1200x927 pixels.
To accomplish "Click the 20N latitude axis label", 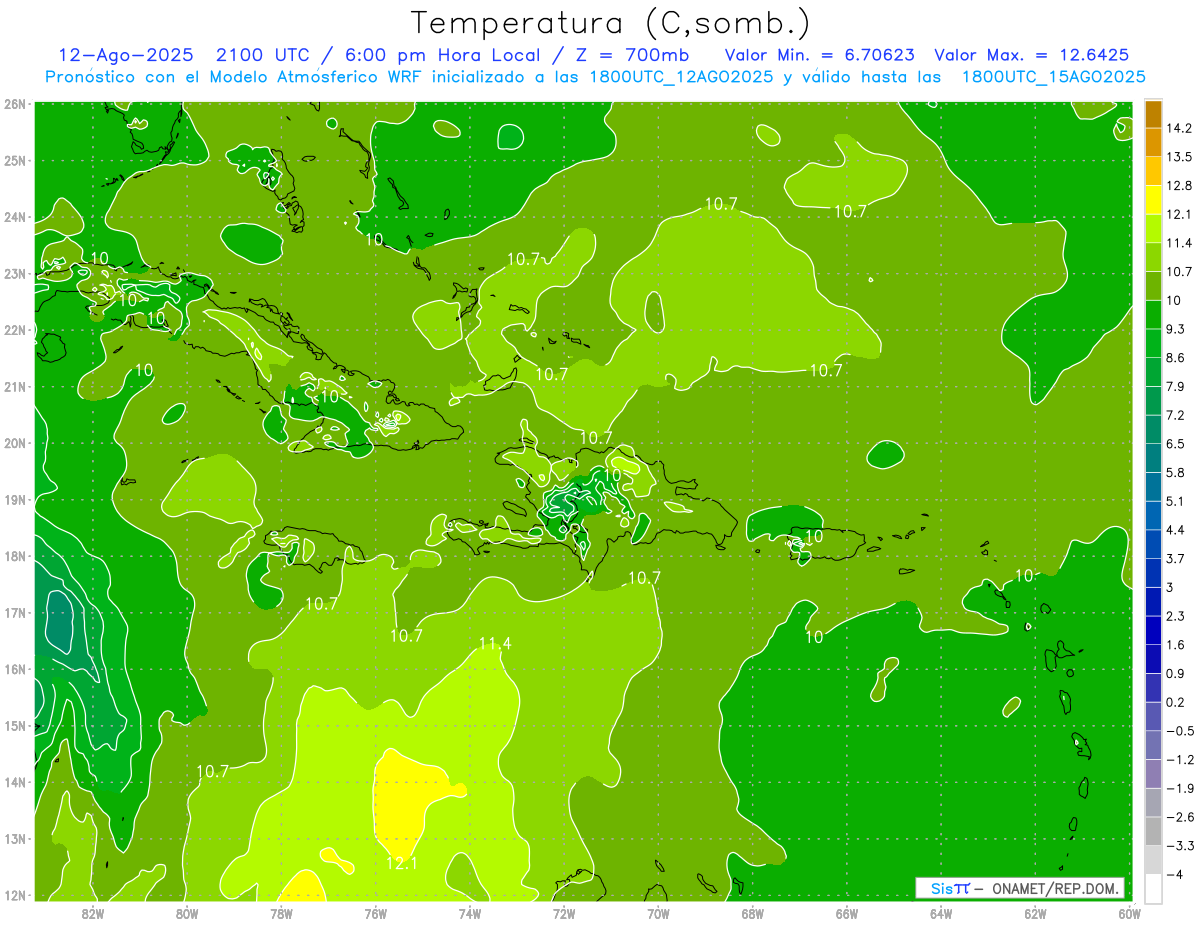I will point(15,443).
